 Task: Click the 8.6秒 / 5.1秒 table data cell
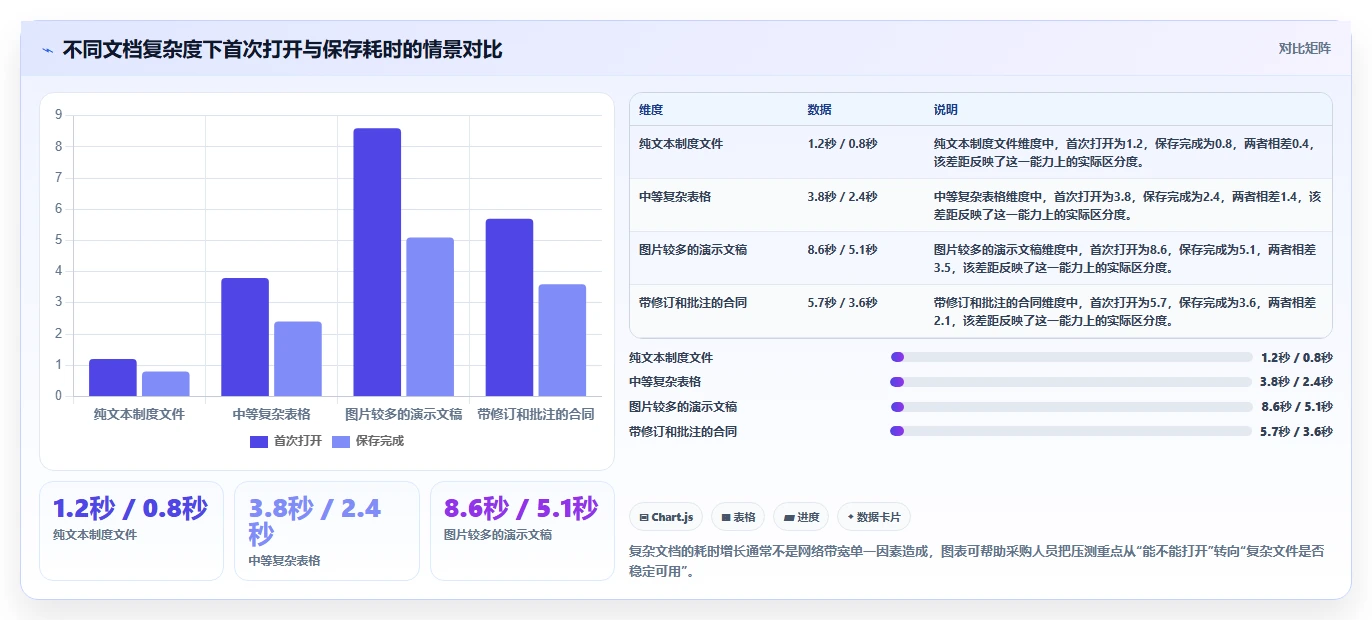tap(842, 250)
